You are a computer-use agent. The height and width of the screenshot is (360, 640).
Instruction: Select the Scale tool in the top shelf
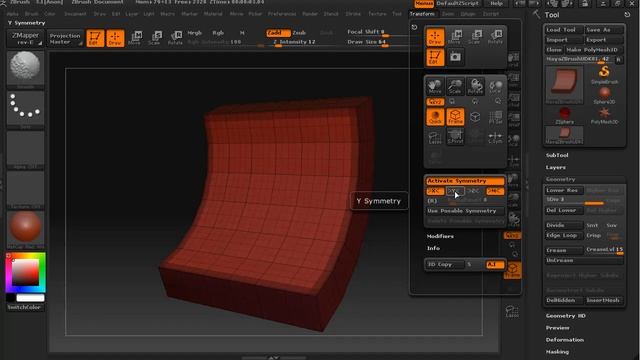(x=155, y=38)
